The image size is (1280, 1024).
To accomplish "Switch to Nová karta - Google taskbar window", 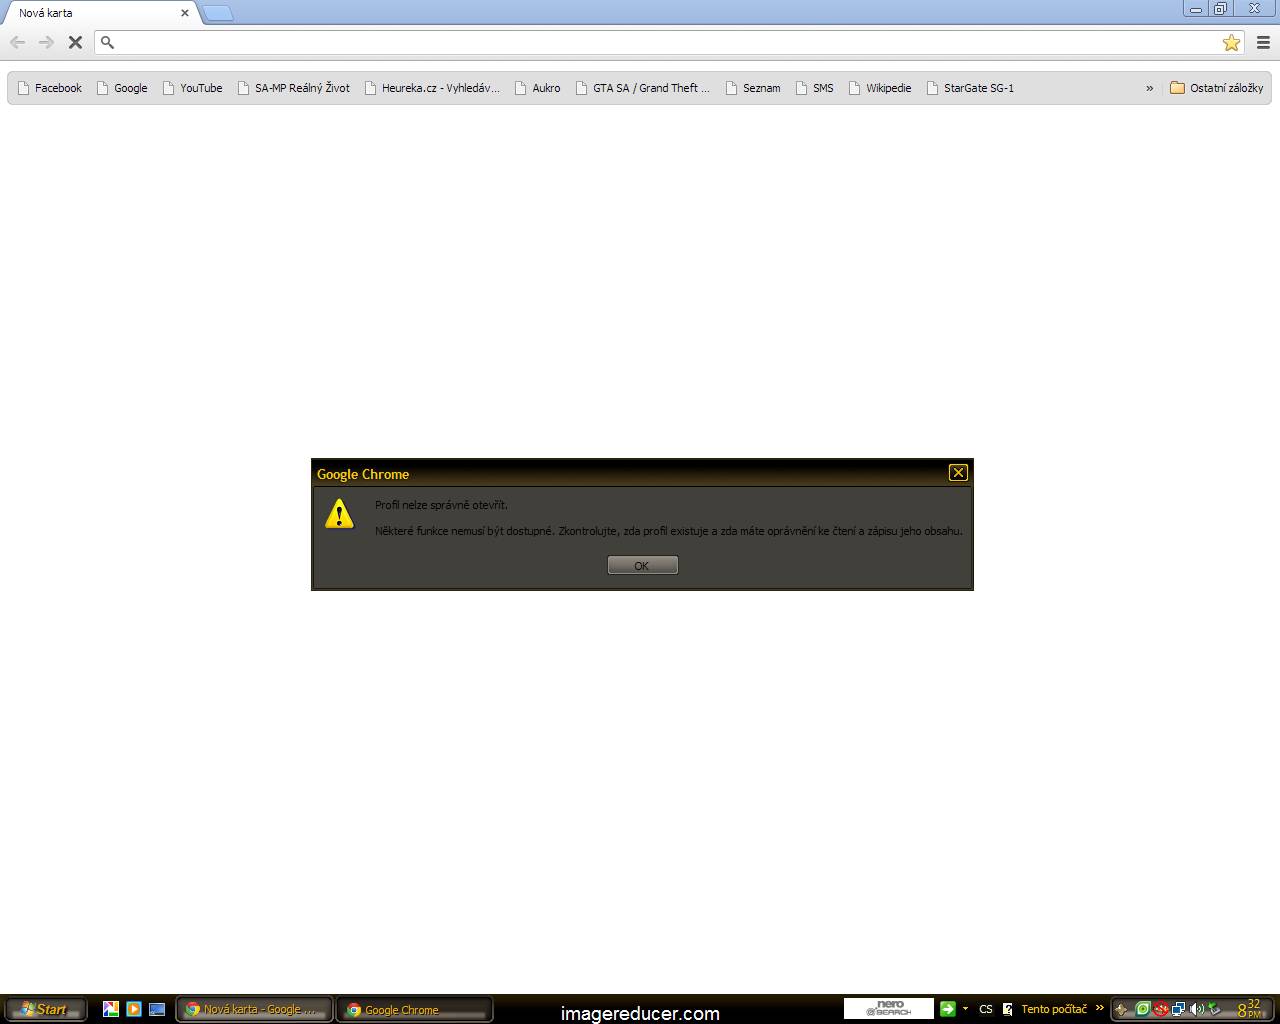I will click(254, 1009).
